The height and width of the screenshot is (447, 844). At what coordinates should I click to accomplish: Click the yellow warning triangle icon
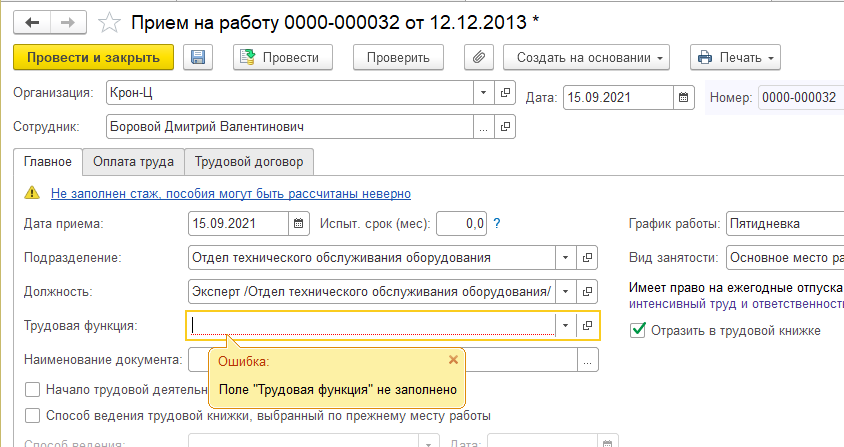click(x=32, y=192)
